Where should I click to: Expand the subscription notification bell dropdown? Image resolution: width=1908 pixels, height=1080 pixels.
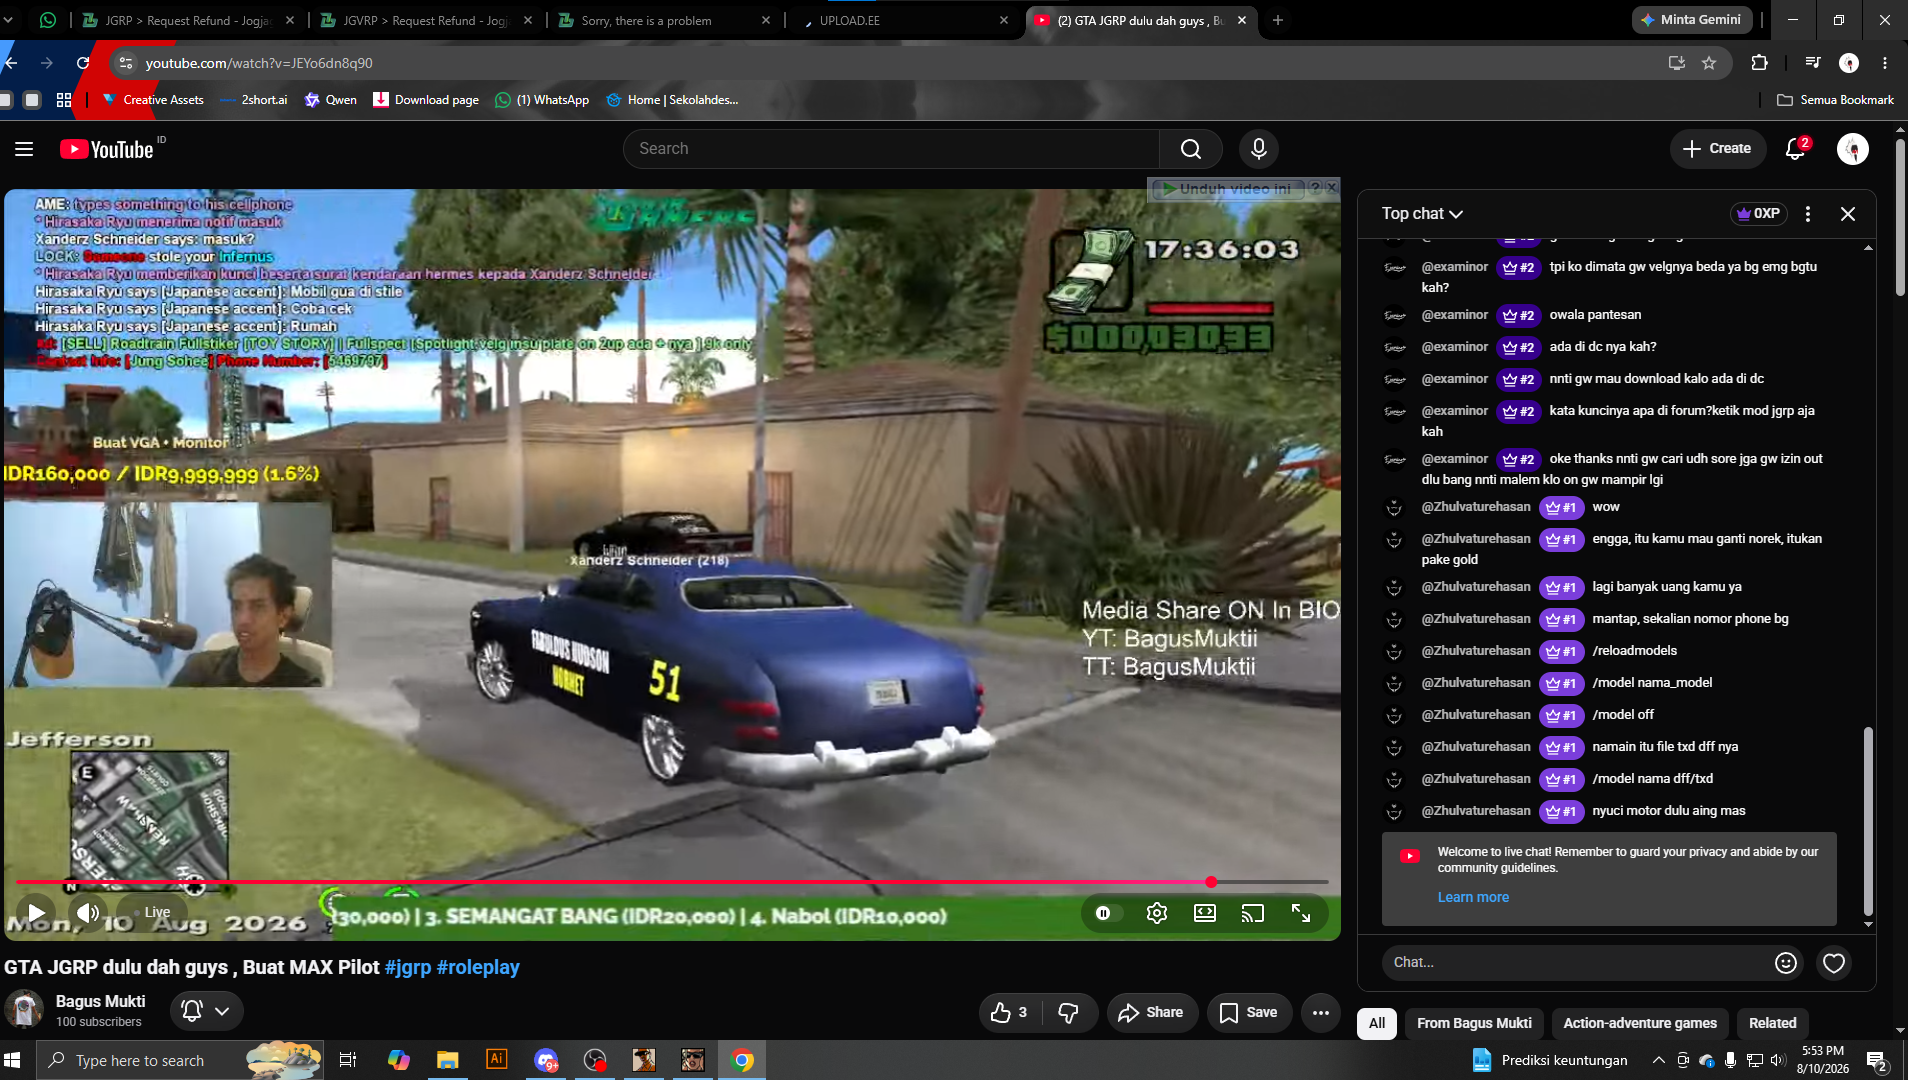tap(206, 1011)
